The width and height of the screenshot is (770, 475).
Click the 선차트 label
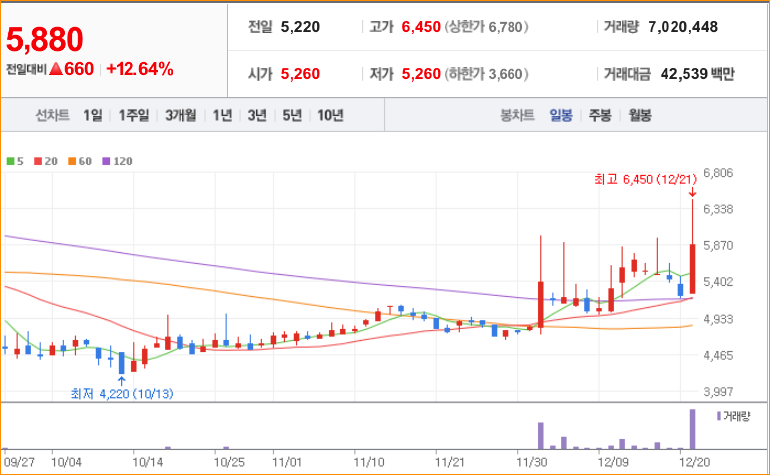(53, 115)
